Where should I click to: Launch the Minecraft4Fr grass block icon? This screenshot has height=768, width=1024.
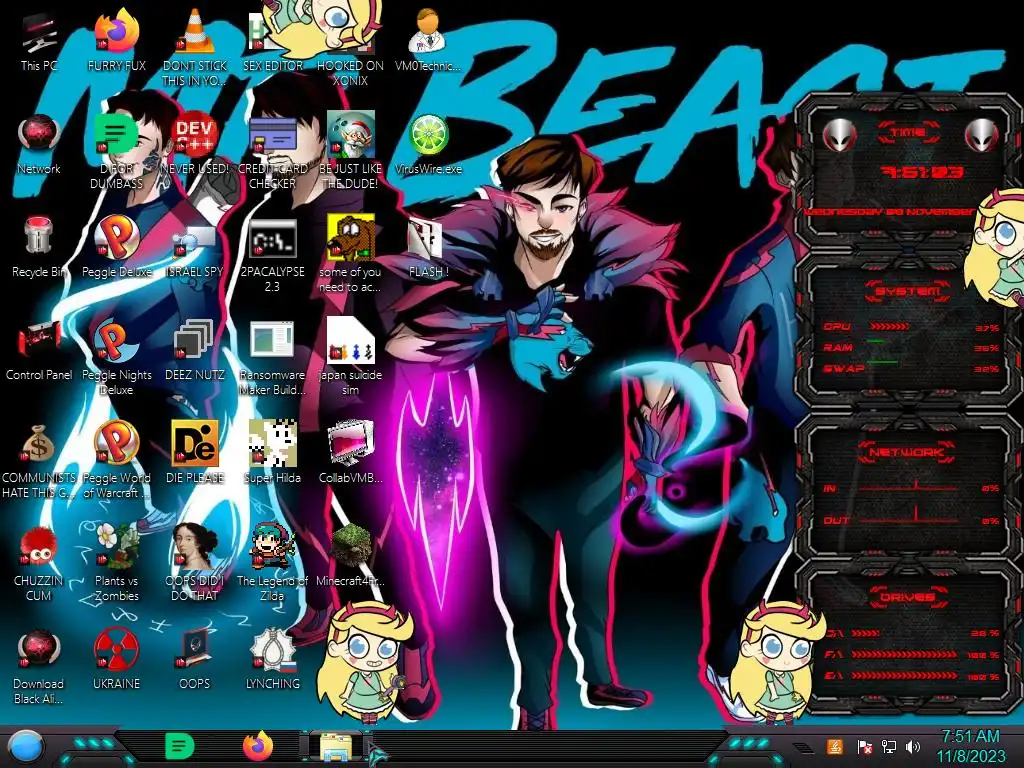pos(350,547)
